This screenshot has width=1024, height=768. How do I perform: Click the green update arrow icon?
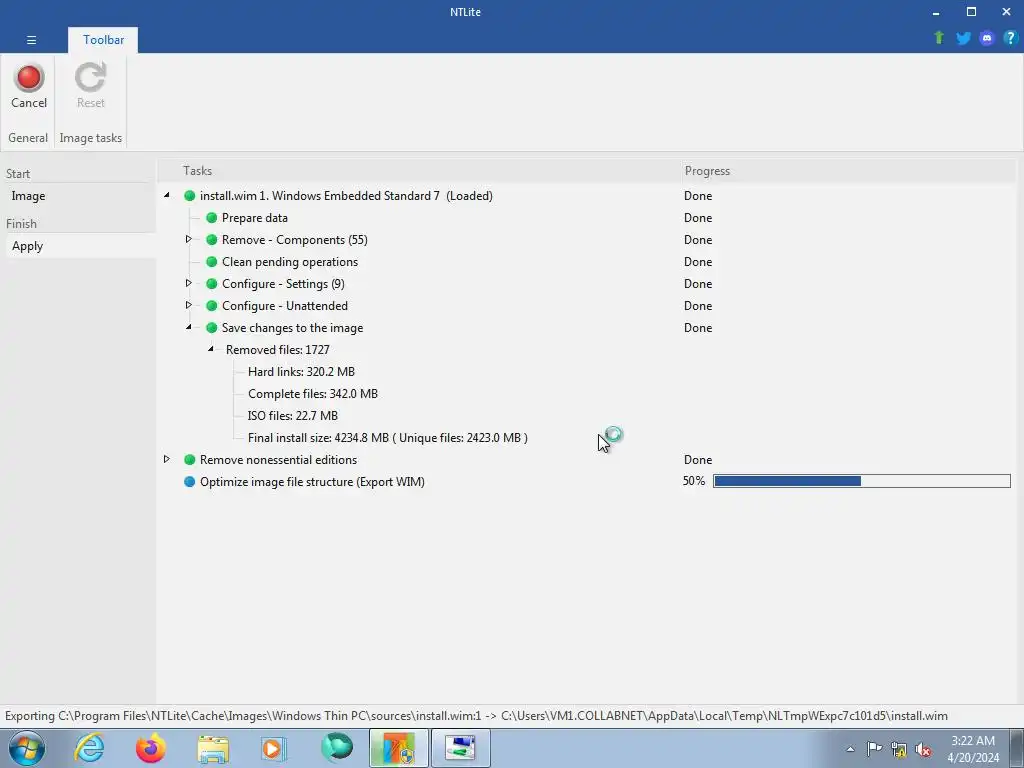click(x=939, y=38)
